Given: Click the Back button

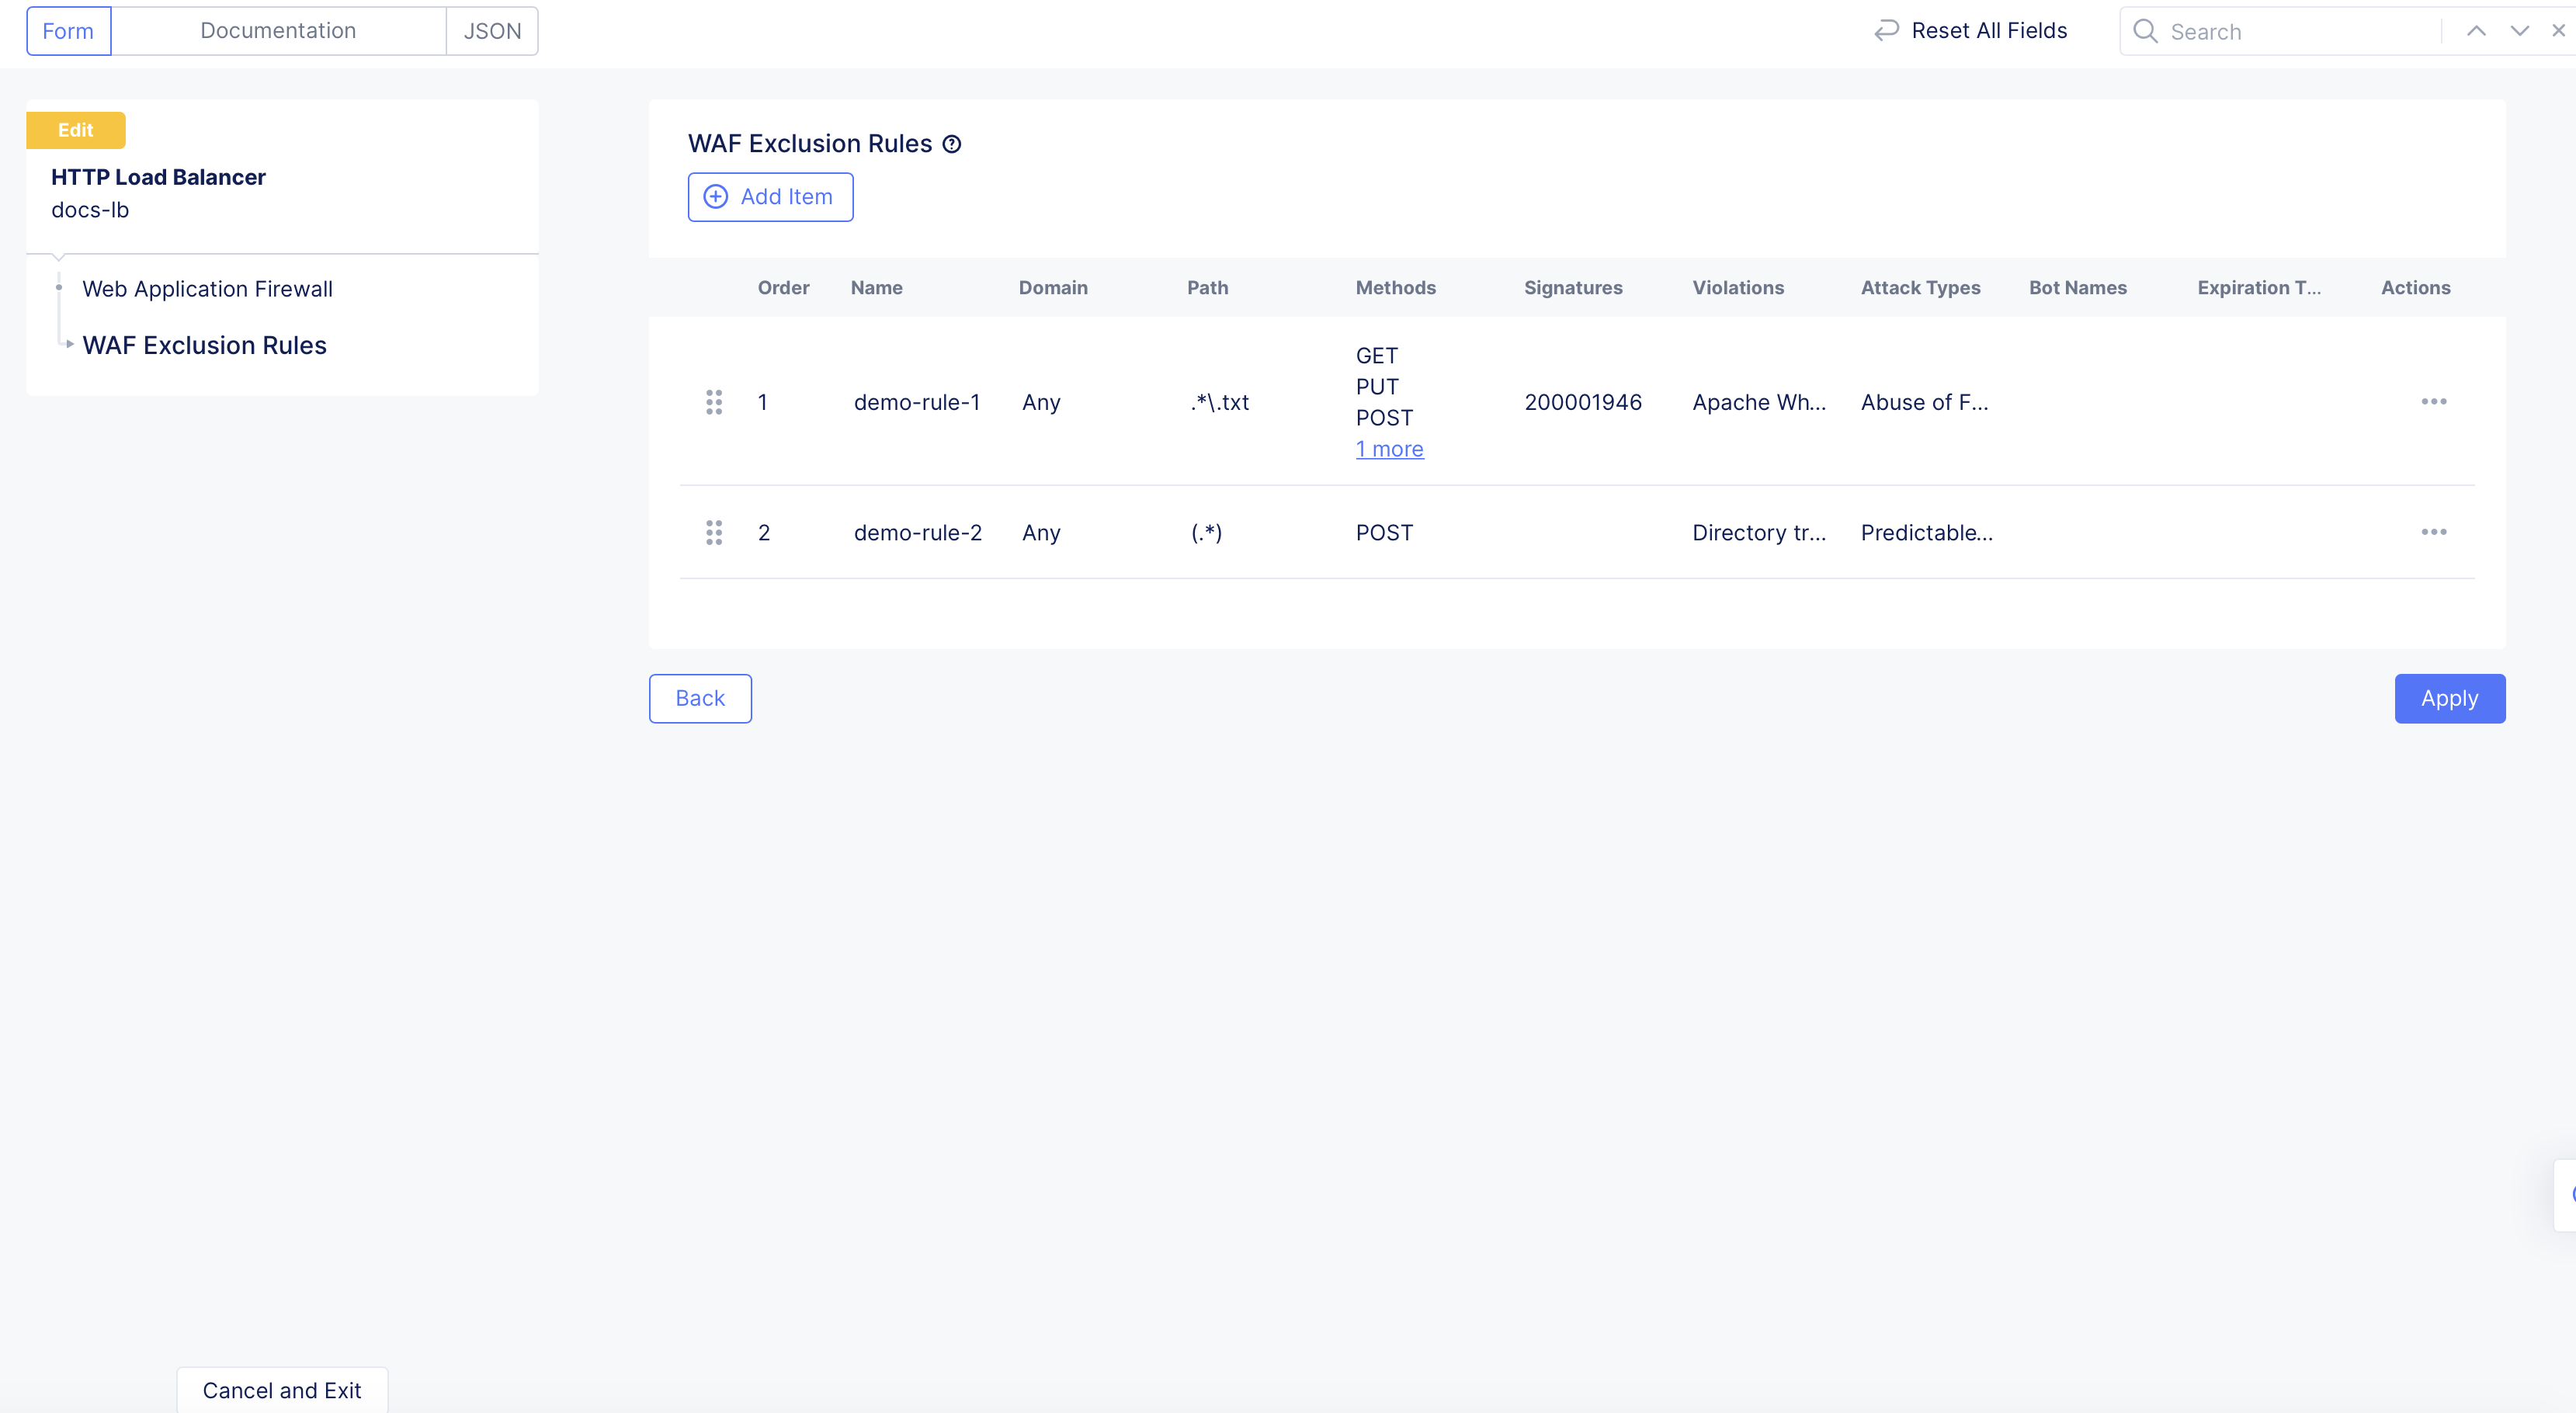Looking at the screenshot, I should click(700, 698).
